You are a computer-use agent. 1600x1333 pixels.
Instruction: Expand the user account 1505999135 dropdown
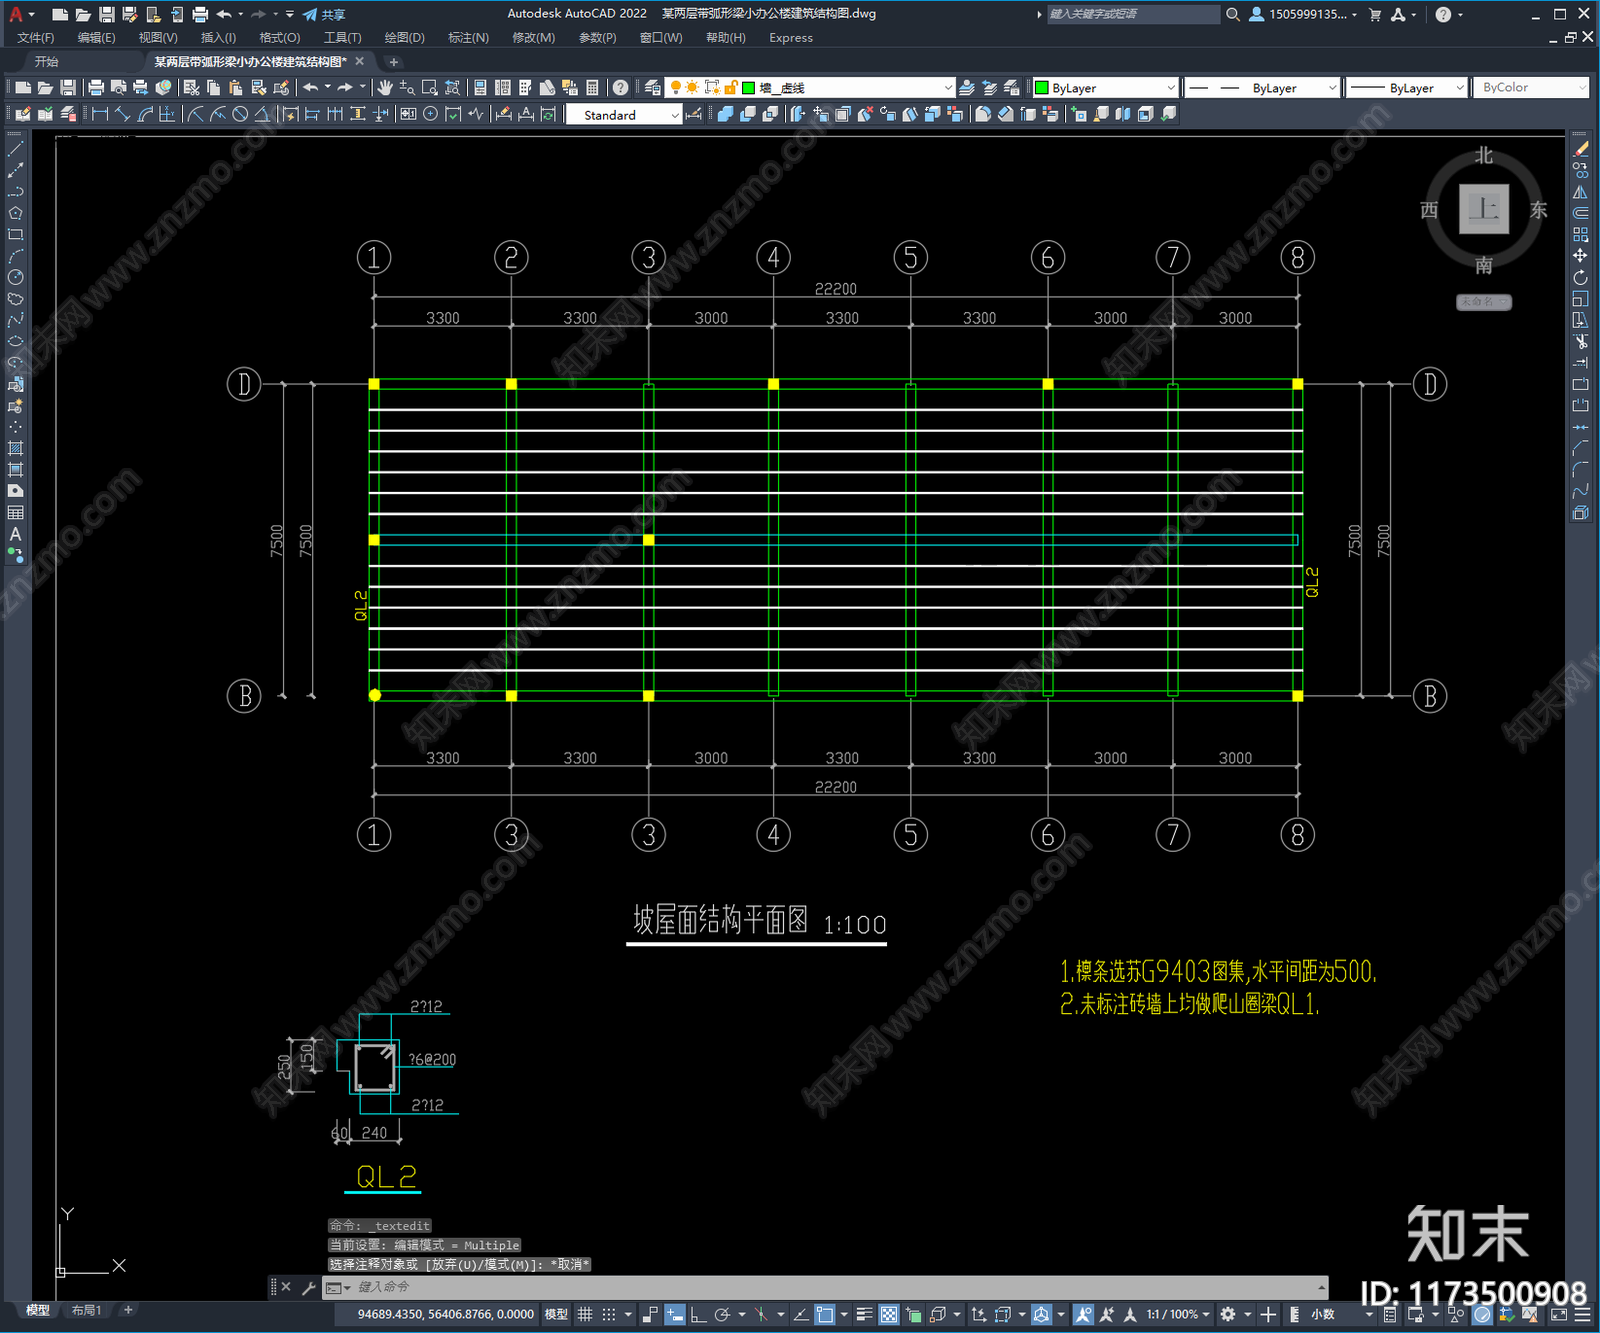tap(1355, 14)
